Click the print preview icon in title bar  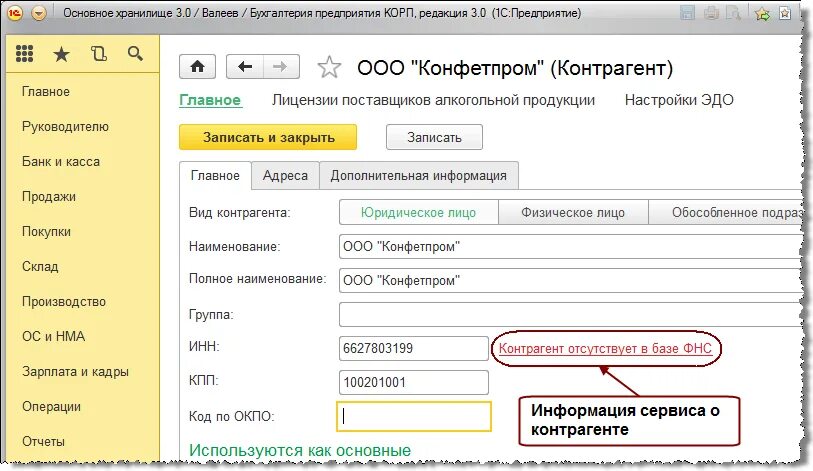(734, 13)
